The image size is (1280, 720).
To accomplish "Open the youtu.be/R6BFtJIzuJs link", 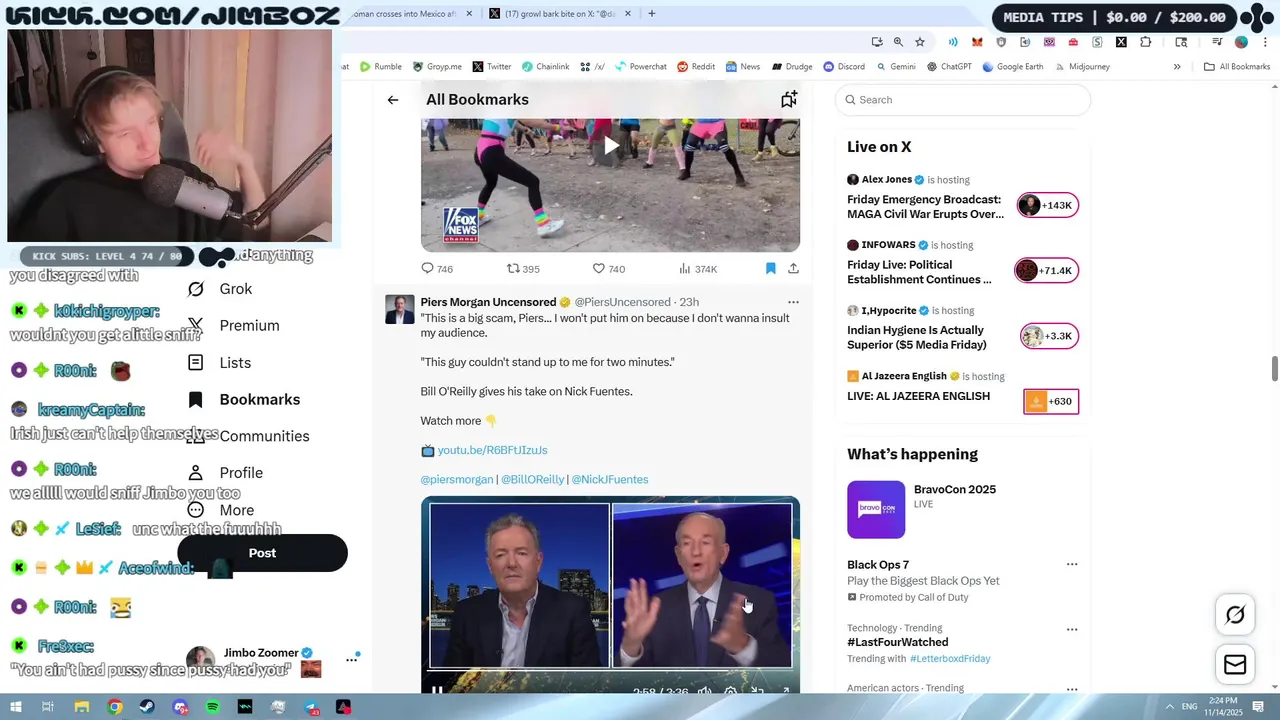I will pyautogui.click(x=492, y=450).
